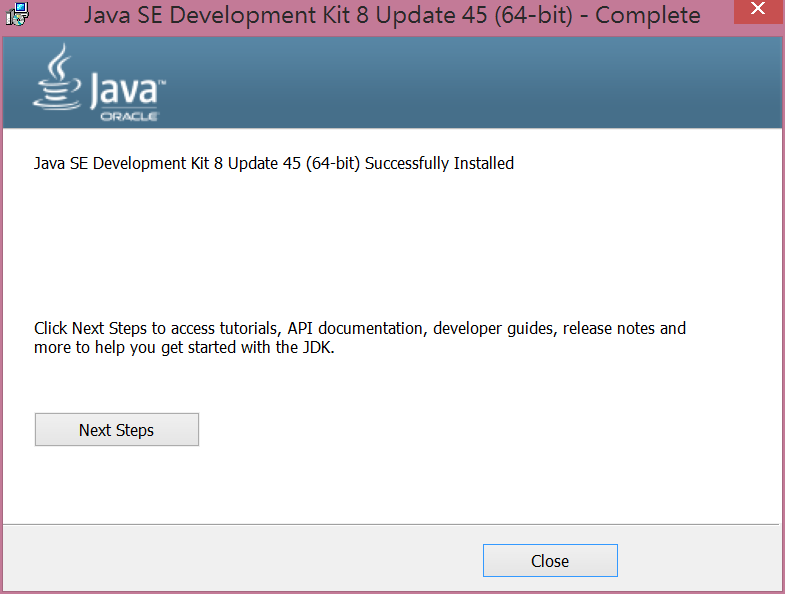Image resolution: width=785 pixels, height=594 pixels.
Task: Click the gray footer area left of Close
Action: click(x=240, y=560)
